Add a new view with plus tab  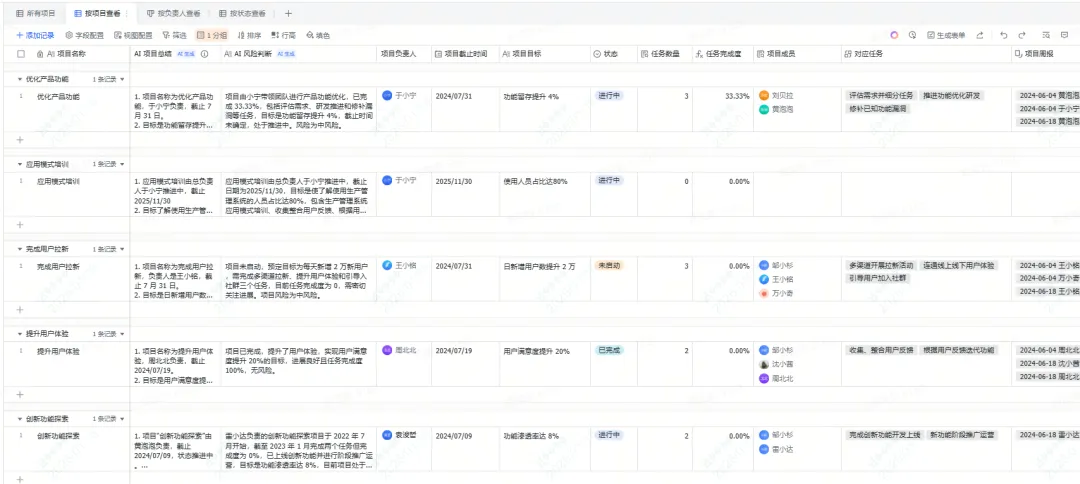[288, 13]
